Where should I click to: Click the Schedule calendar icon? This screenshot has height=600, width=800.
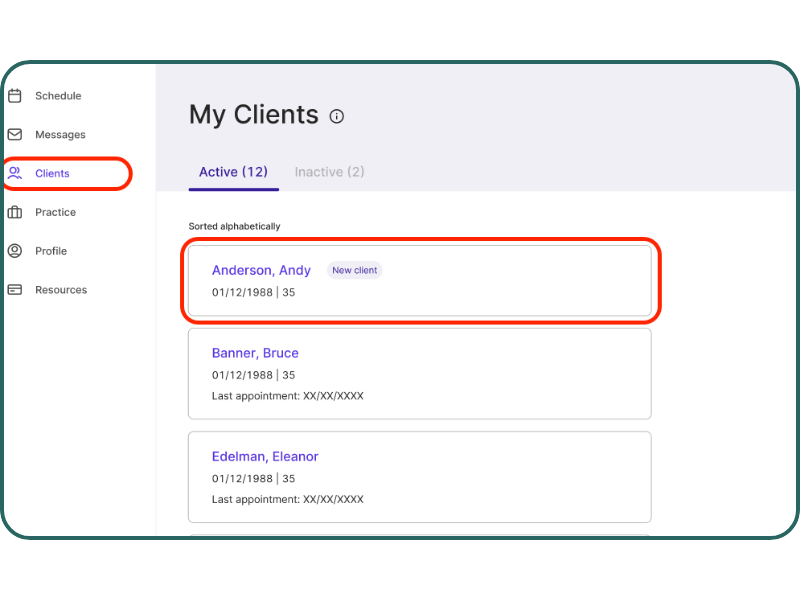[x=15, y=95]
